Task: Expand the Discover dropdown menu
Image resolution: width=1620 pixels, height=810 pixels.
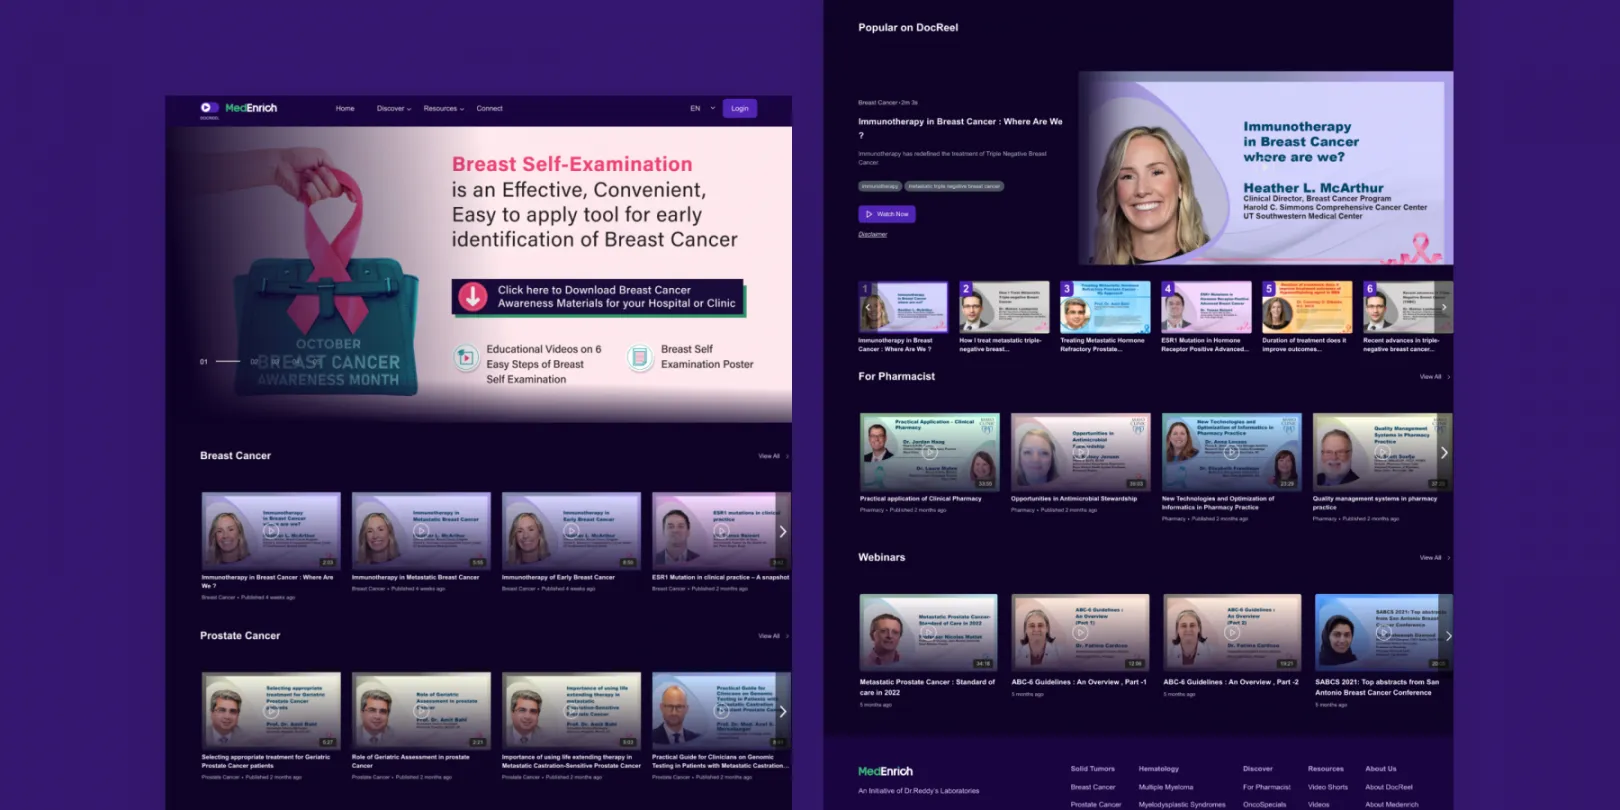Action: (x=393, y=108)
